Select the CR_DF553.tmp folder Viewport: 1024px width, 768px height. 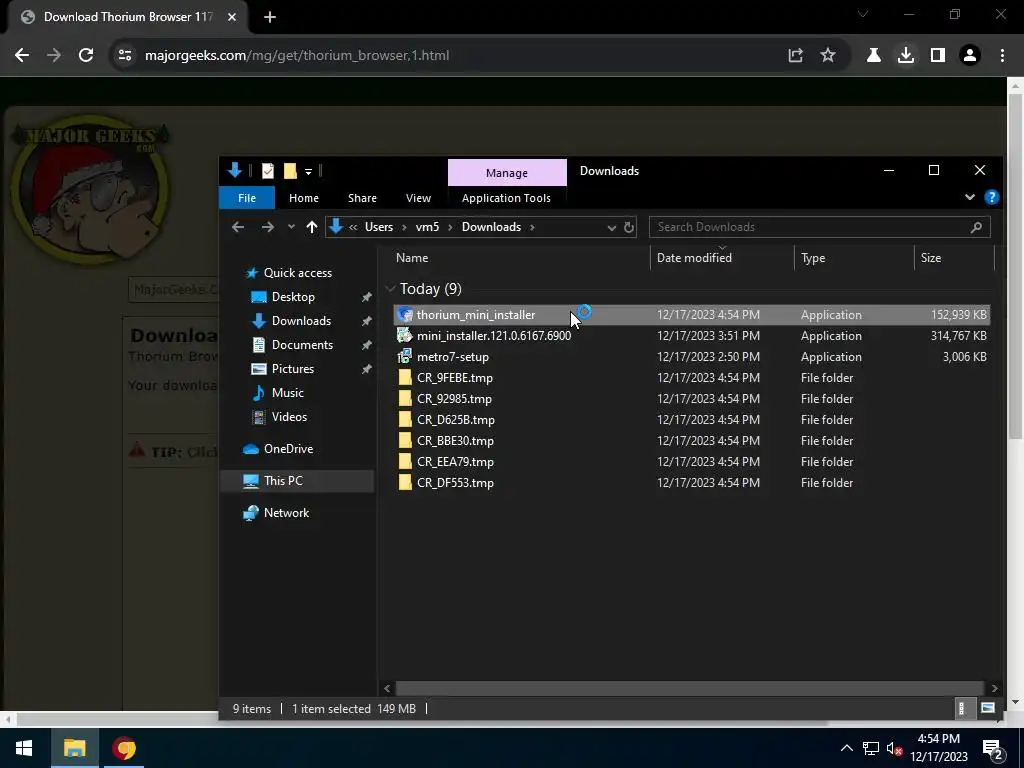[x=692, y=483]
